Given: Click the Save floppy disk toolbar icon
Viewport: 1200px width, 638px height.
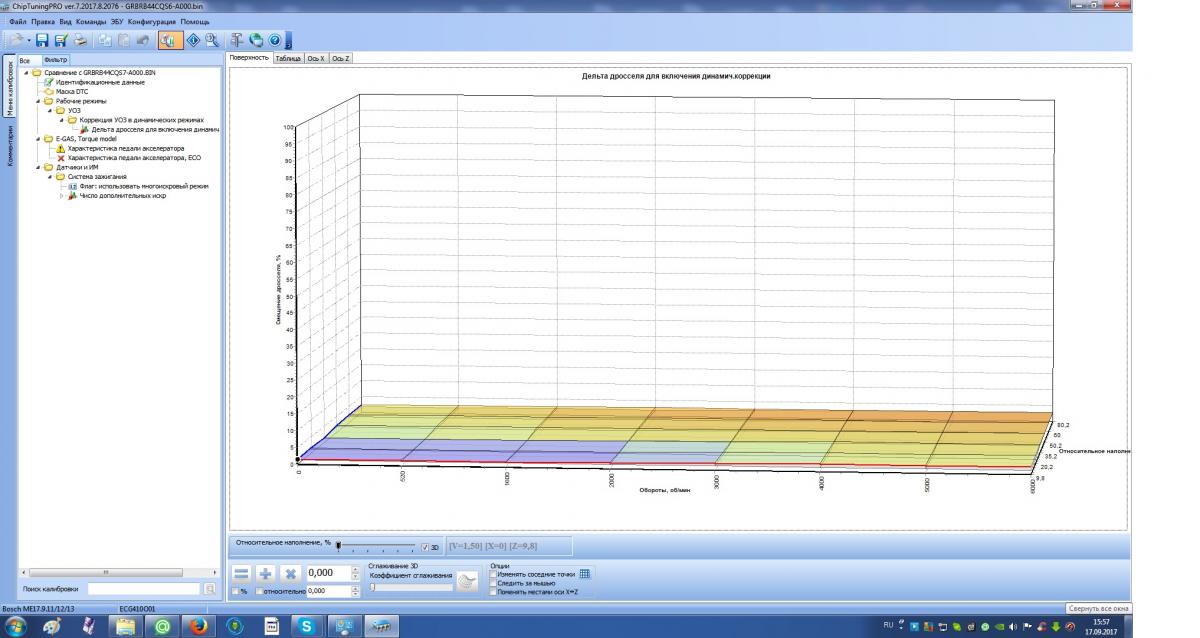Looking at the screenshot, I should coord(42,41).
